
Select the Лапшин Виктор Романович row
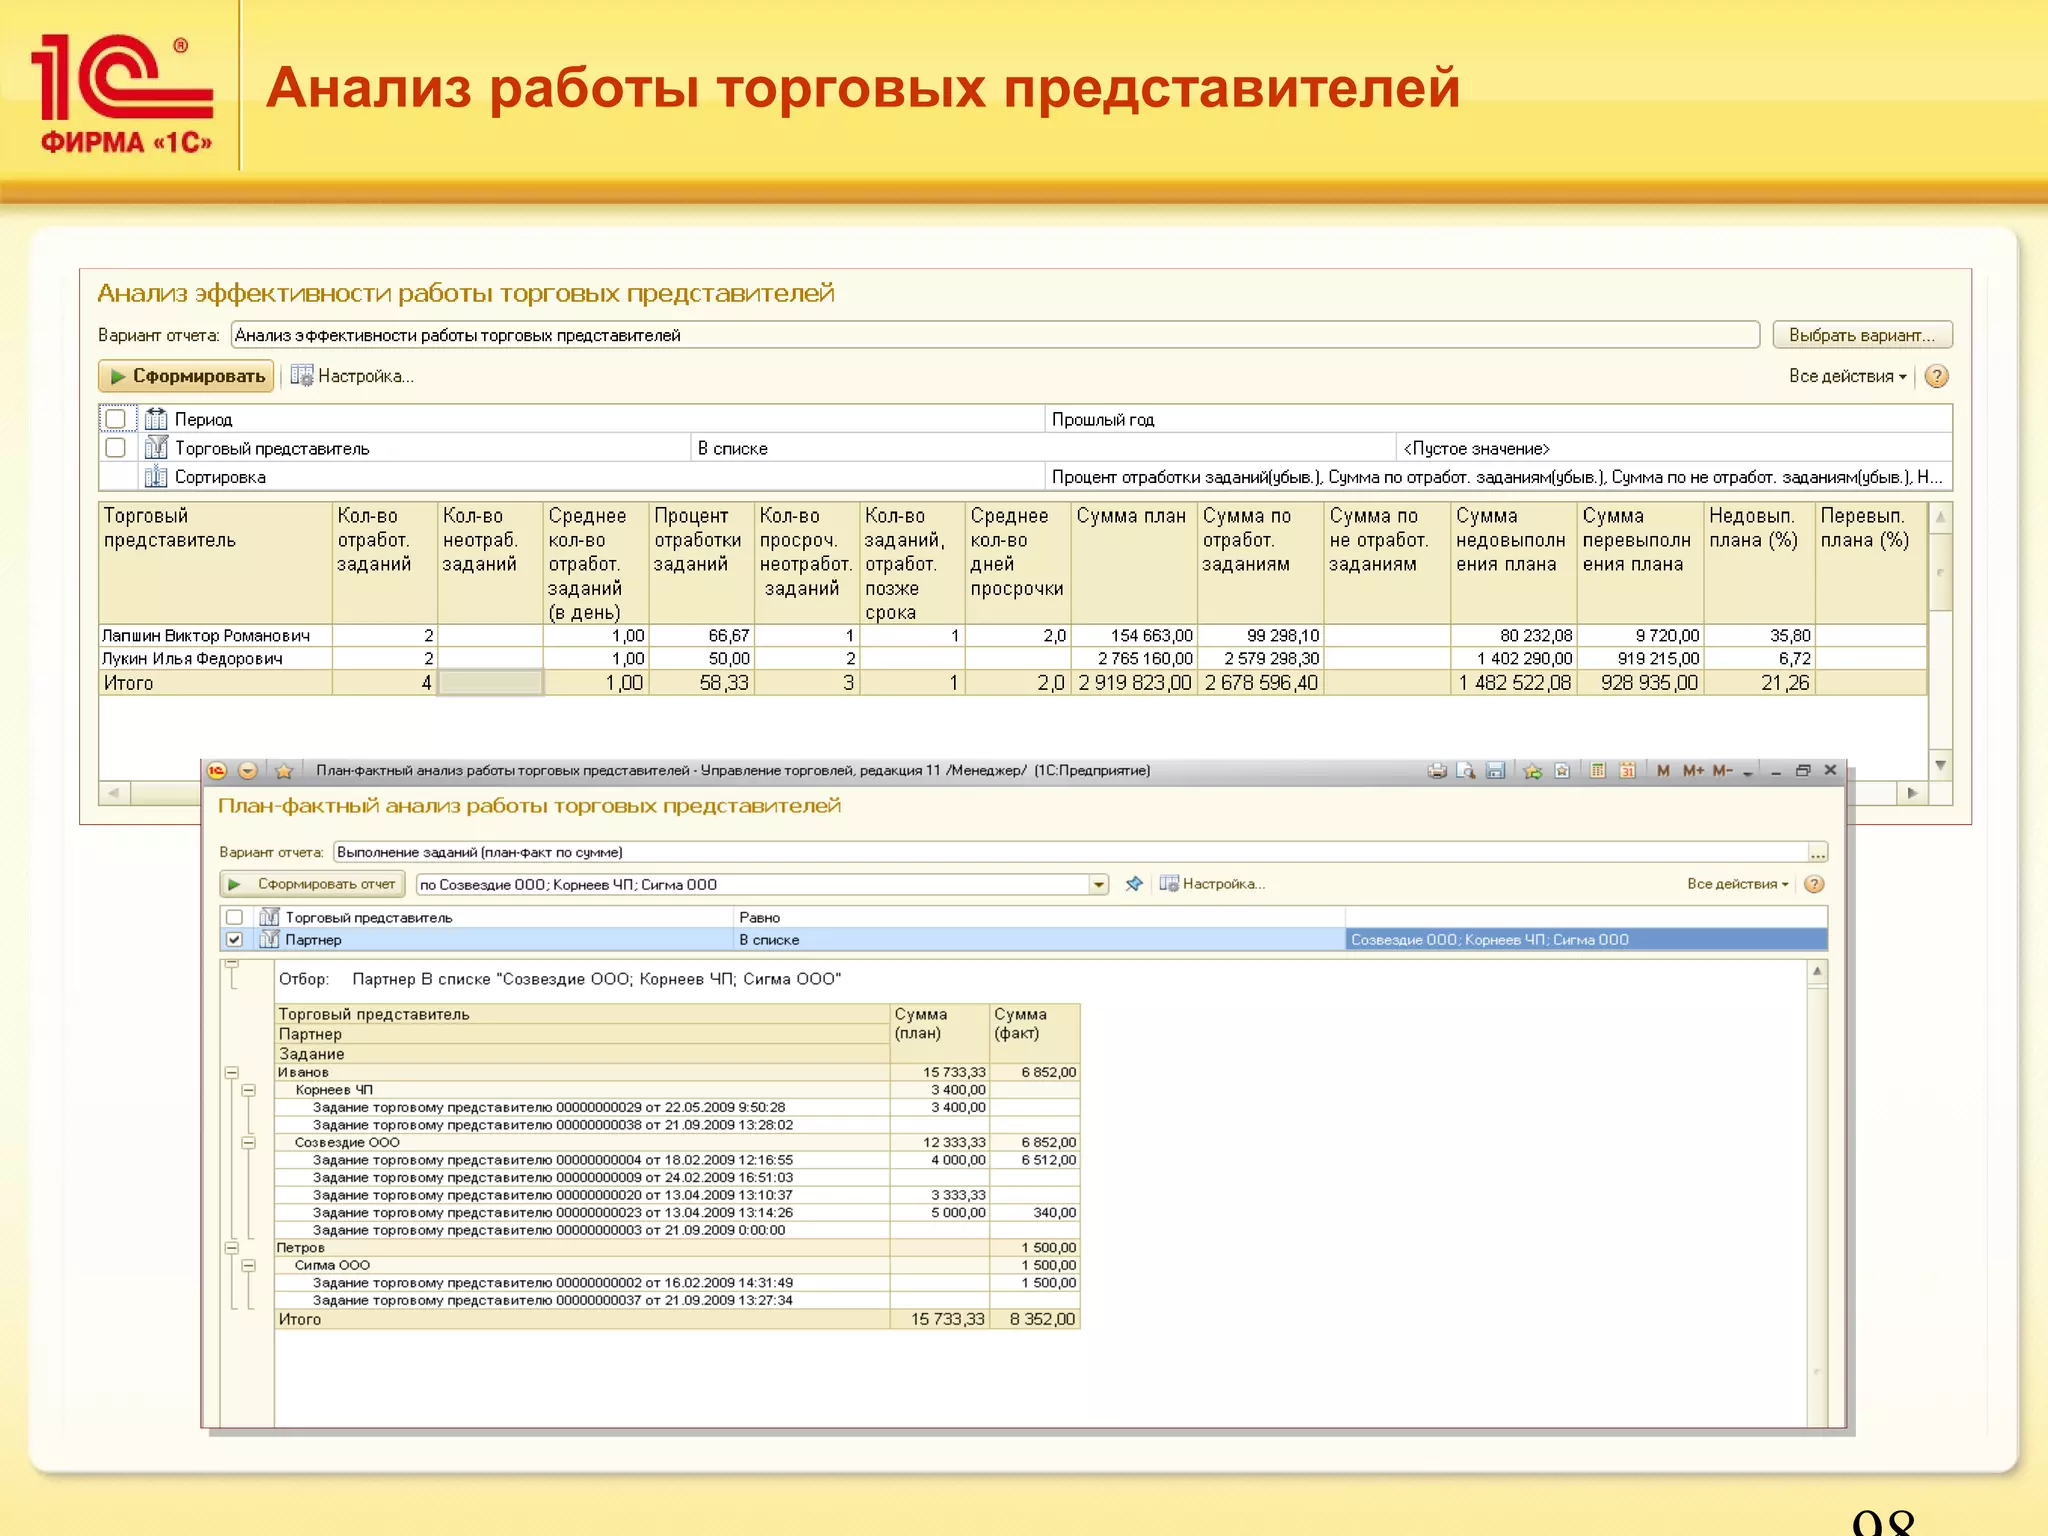1012,635
